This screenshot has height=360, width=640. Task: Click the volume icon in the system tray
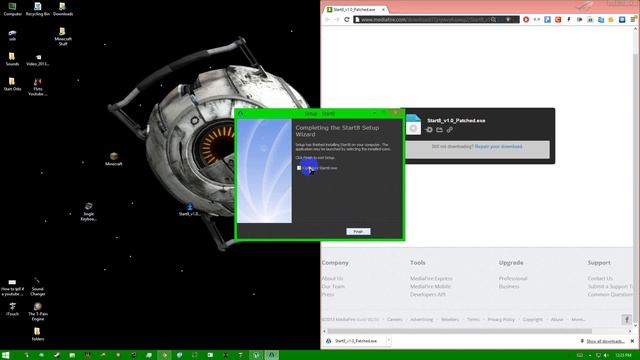tap(606, 356)
